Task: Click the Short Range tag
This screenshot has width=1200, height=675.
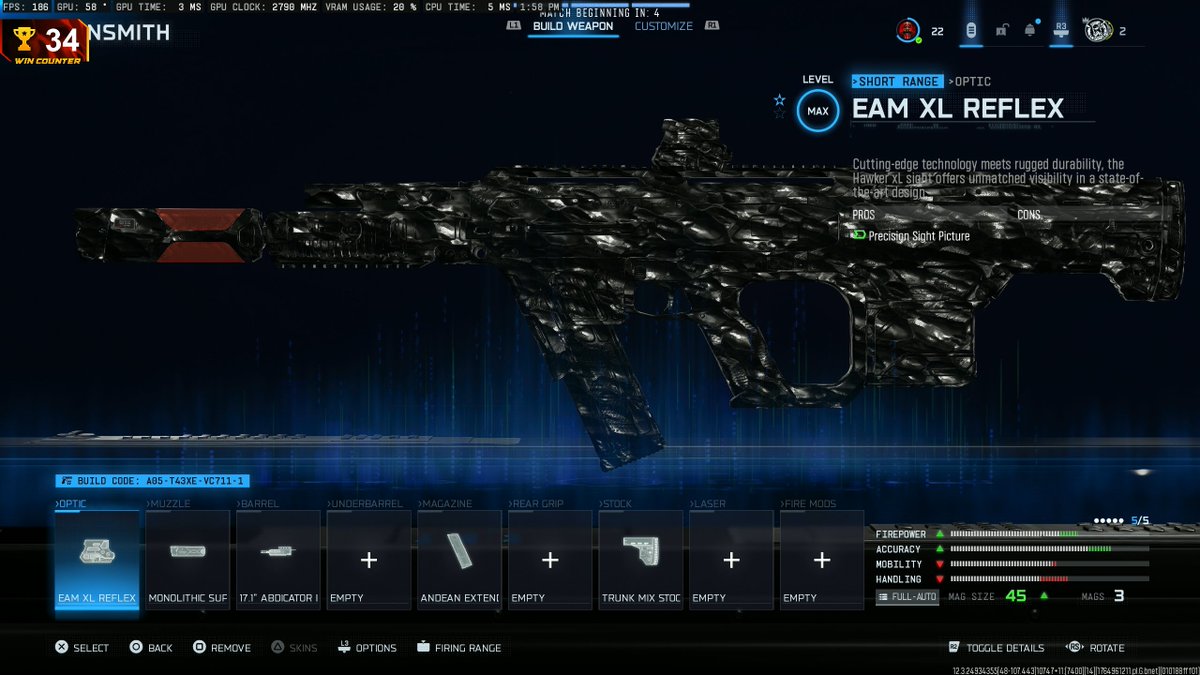Action: coord(897,81)
